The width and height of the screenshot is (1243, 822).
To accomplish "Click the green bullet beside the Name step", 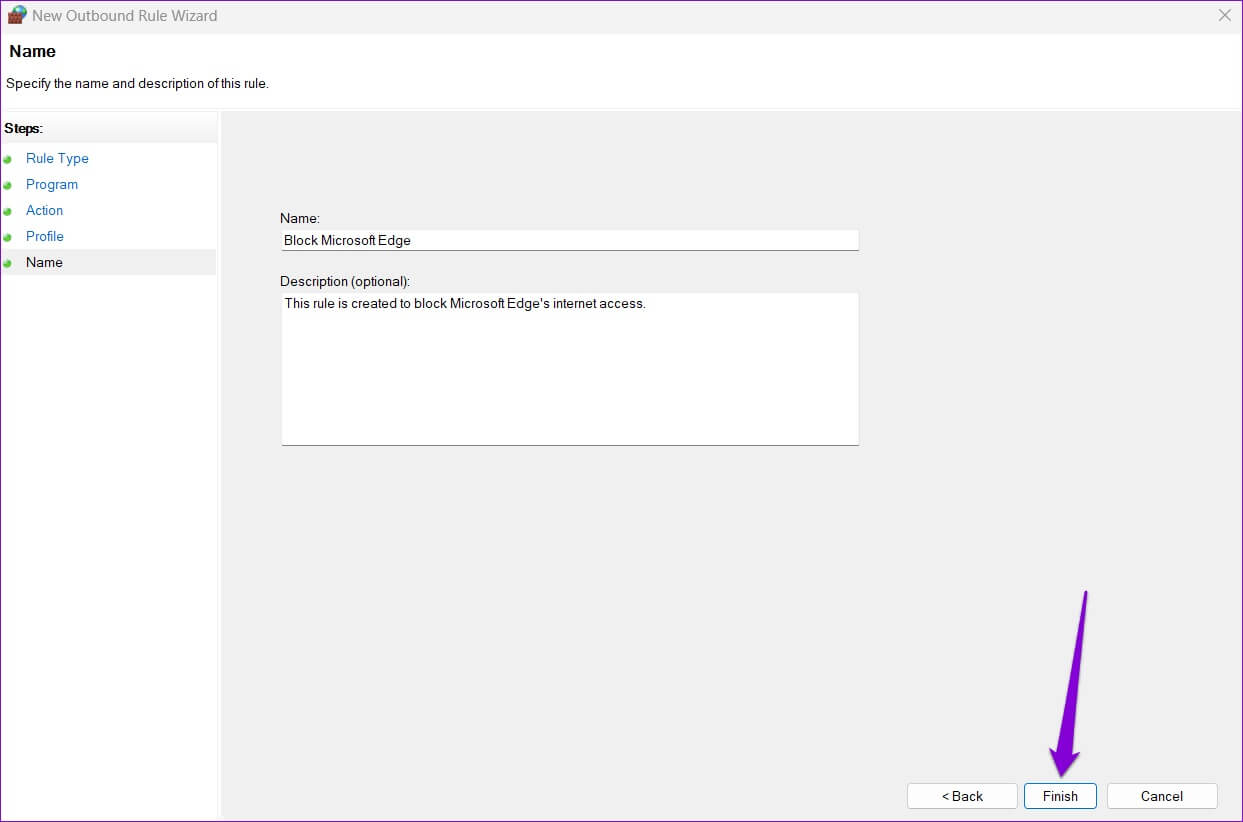I will pos(8,263).
